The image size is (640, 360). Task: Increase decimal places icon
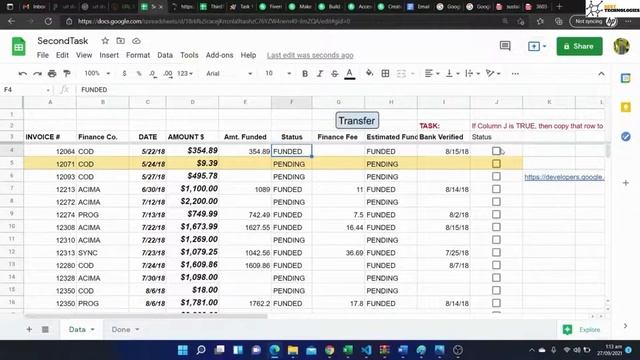(x=168, y=73)
